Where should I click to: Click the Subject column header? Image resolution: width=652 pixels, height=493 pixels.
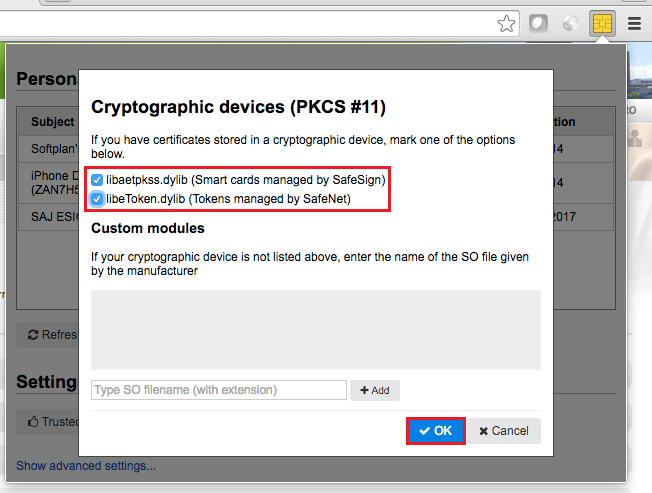coord(52,122)
